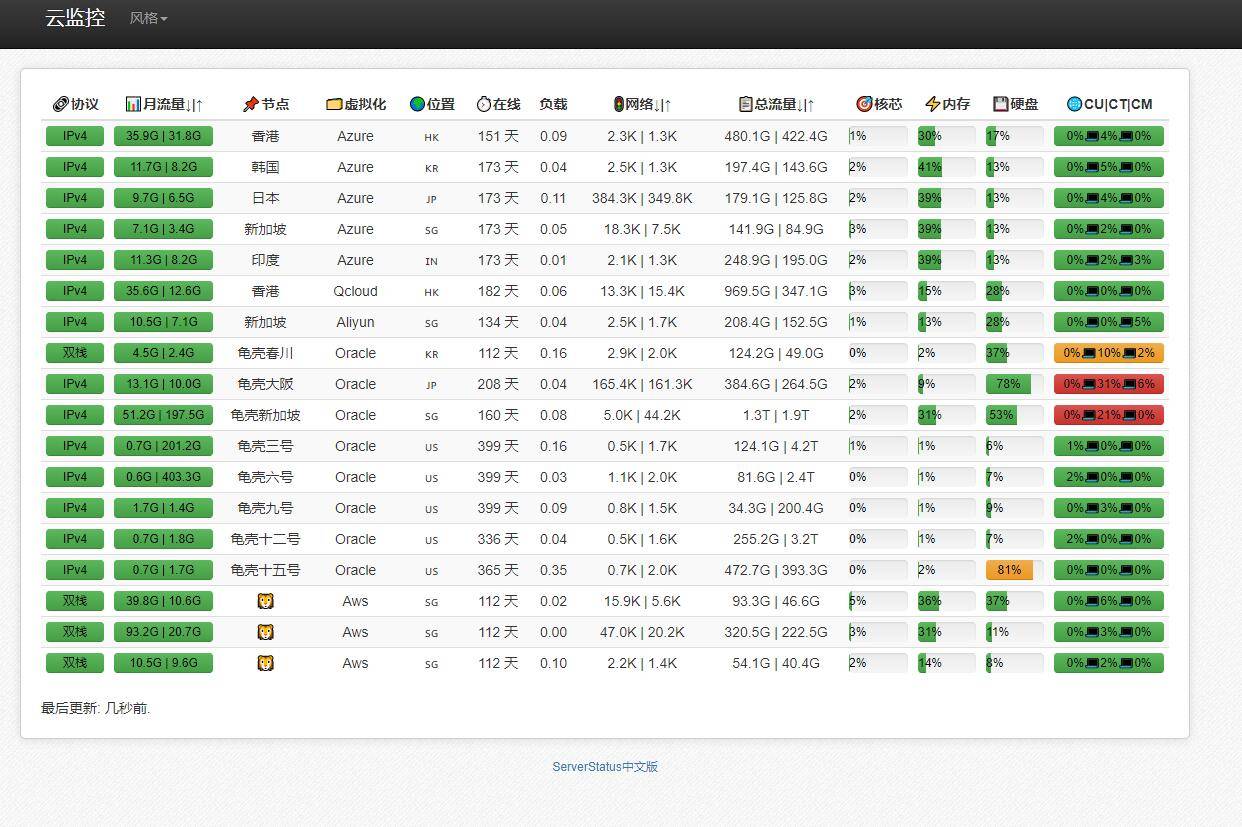Click the bar chart icon beside 月流量

tap(133, 104)
